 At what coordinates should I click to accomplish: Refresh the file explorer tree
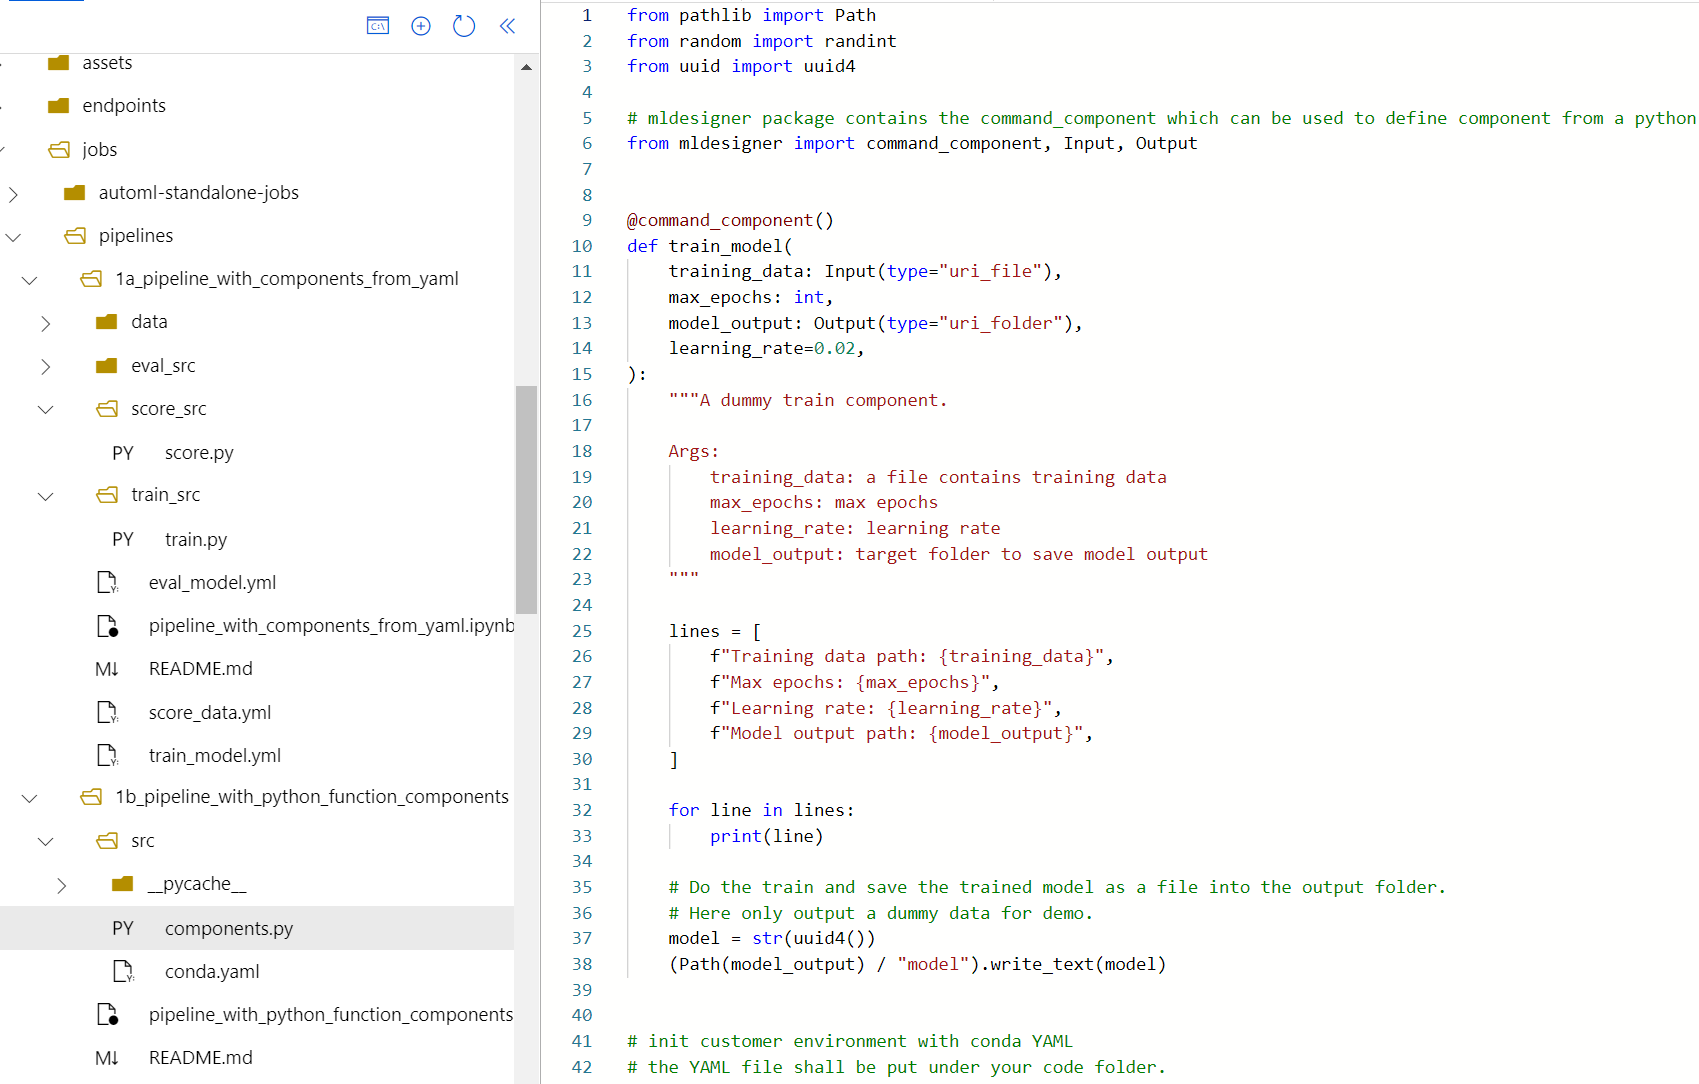coord(464,26)
